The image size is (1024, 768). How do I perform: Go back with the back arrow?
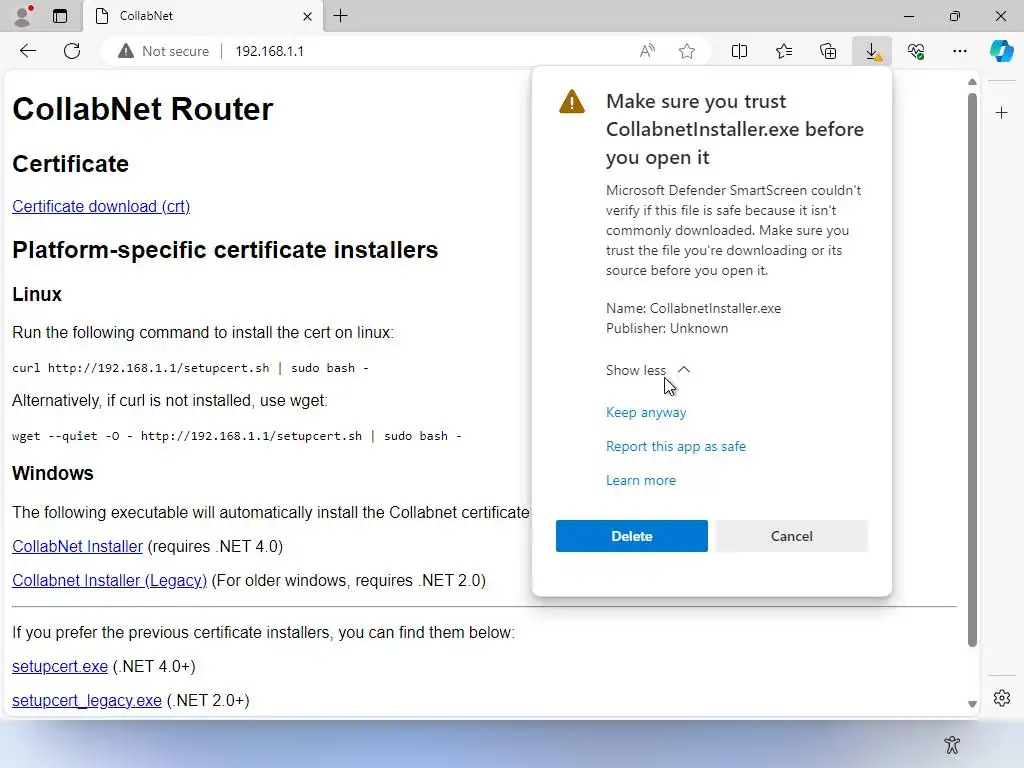point(27,51)
